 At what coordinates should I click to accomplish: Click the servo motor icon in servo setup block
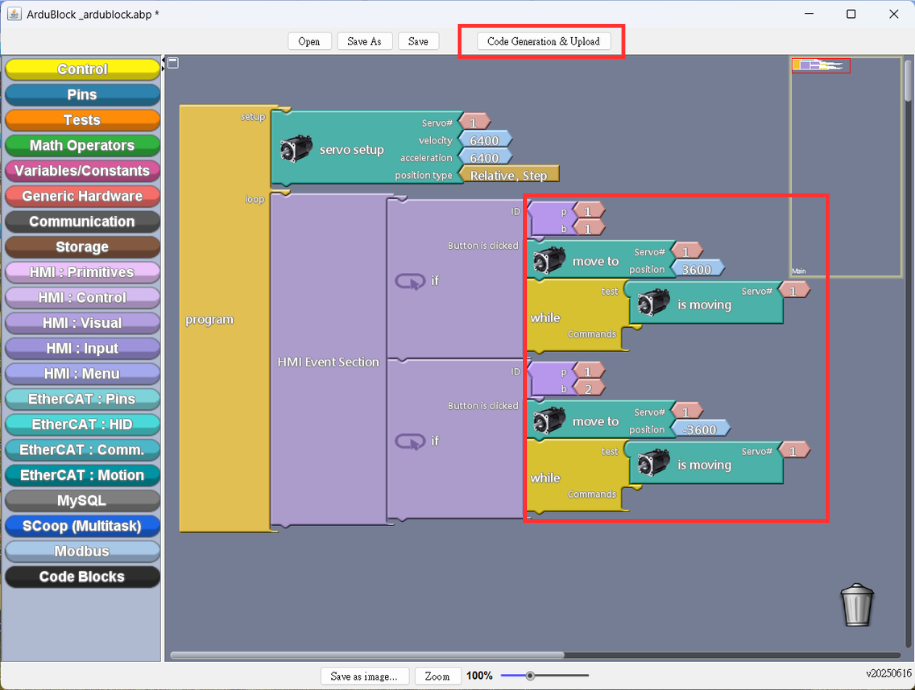[296, 148]
